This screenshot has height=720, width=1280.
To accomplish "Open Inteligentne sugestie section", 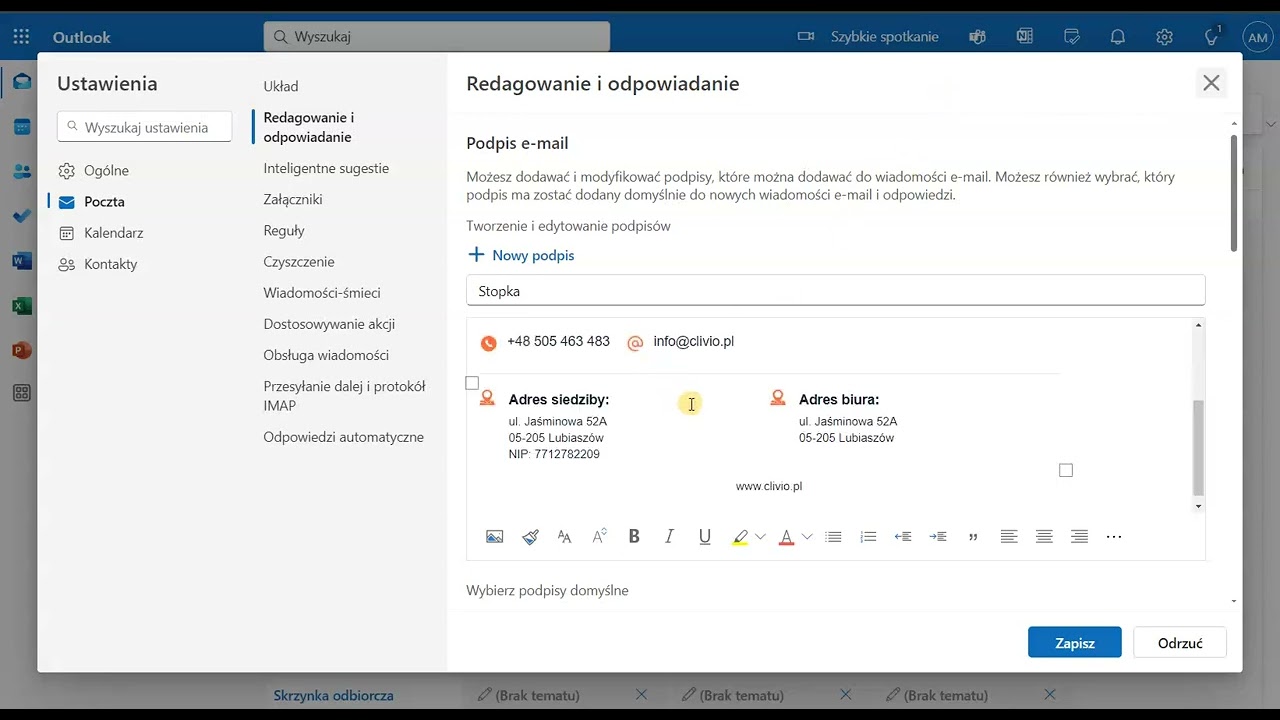I will (326, 168).
